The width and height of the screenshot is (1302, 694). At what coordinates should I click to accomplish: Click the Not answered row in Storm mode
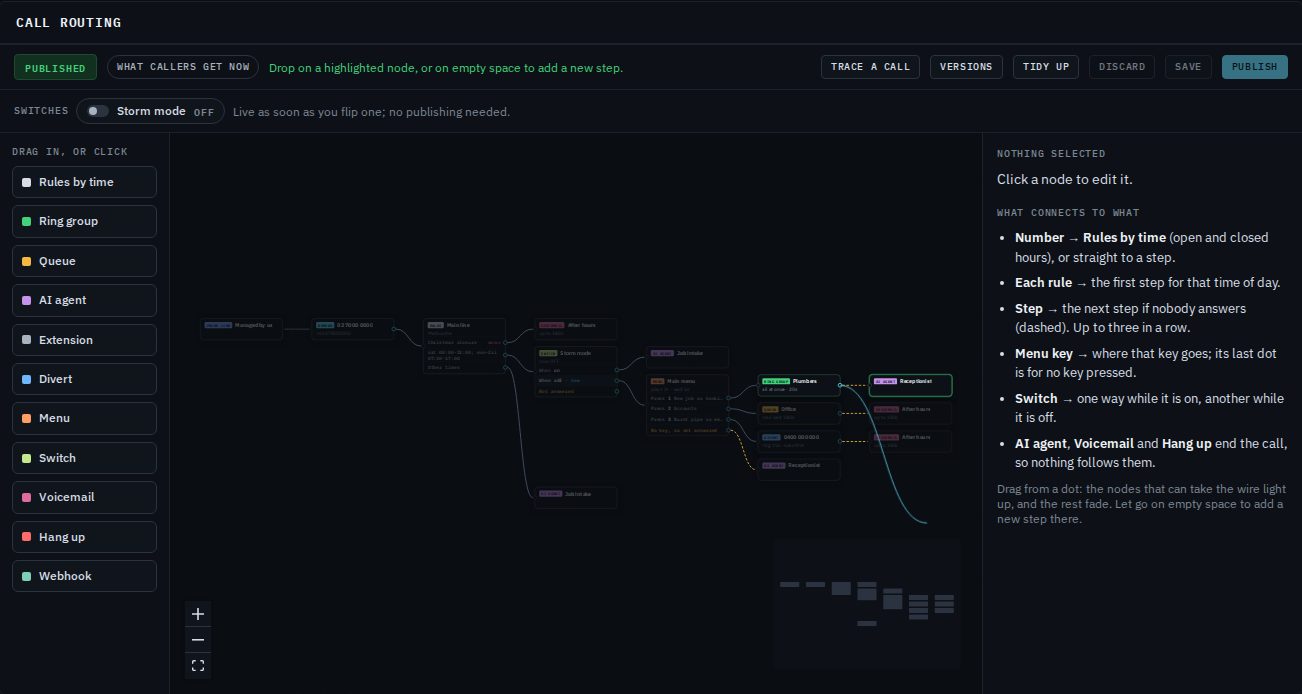576,391
